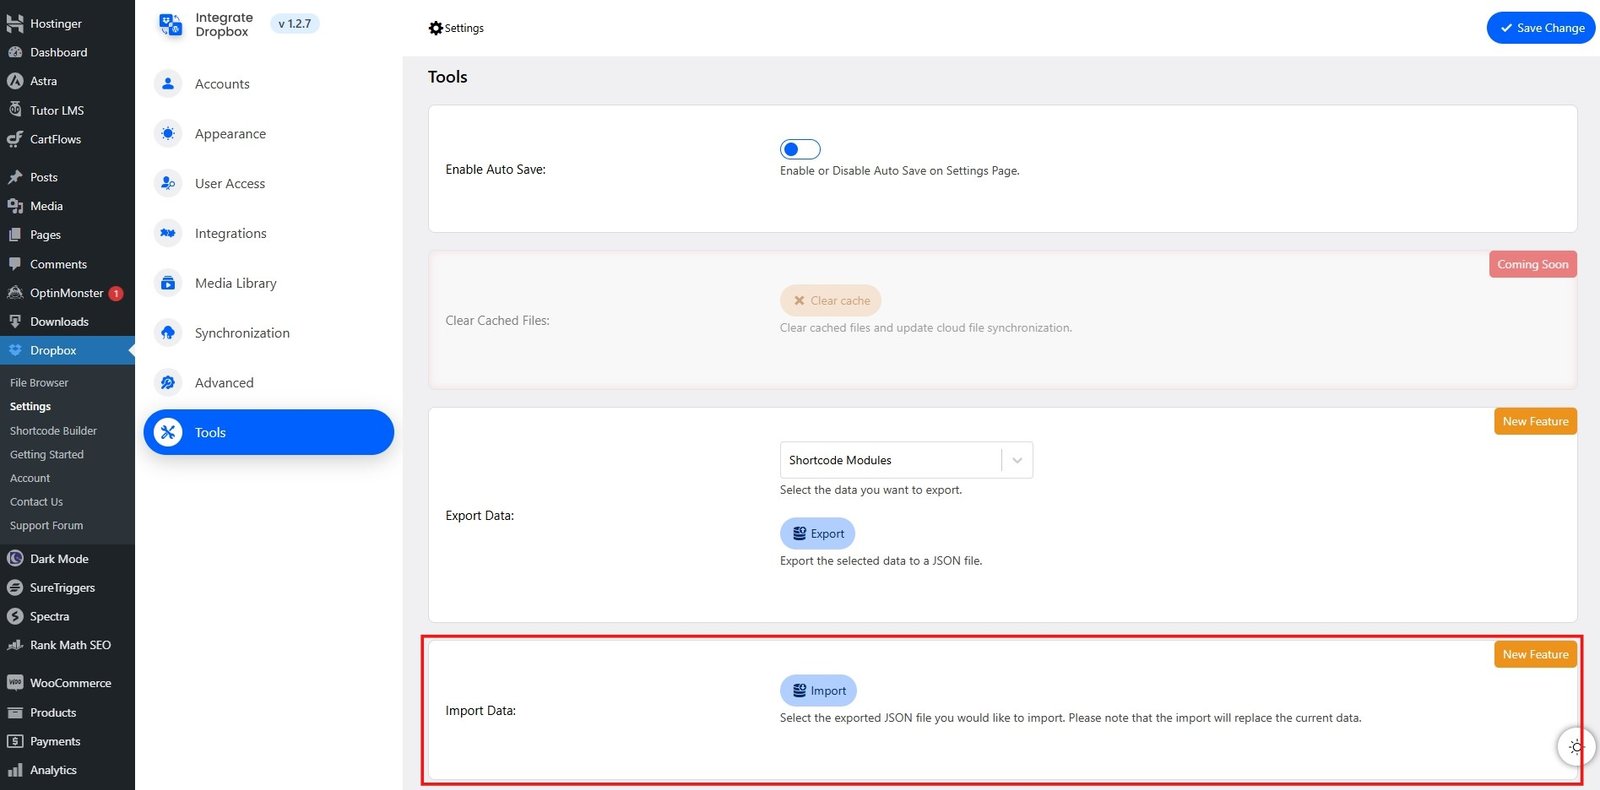The image size is (1600, 790).
Task: Open the Shortcode Modules export dropdown
Action: tap(906, 460)
